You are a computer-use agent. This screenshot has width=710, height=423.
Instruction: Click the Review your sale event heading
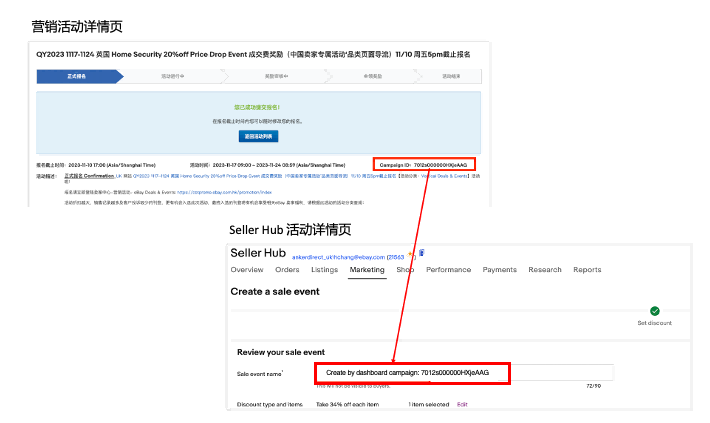(281, 352)
